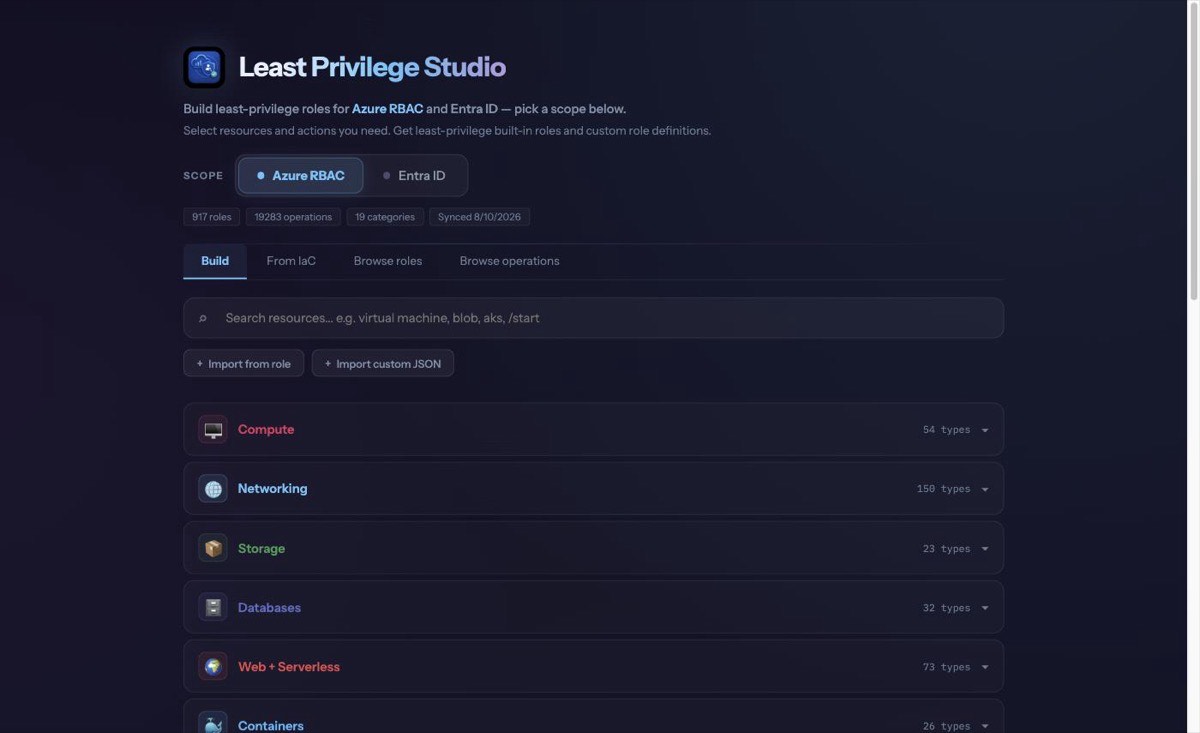Click the Containers category title
Screen dimensions: 1200x733
(x=271, y=726)
